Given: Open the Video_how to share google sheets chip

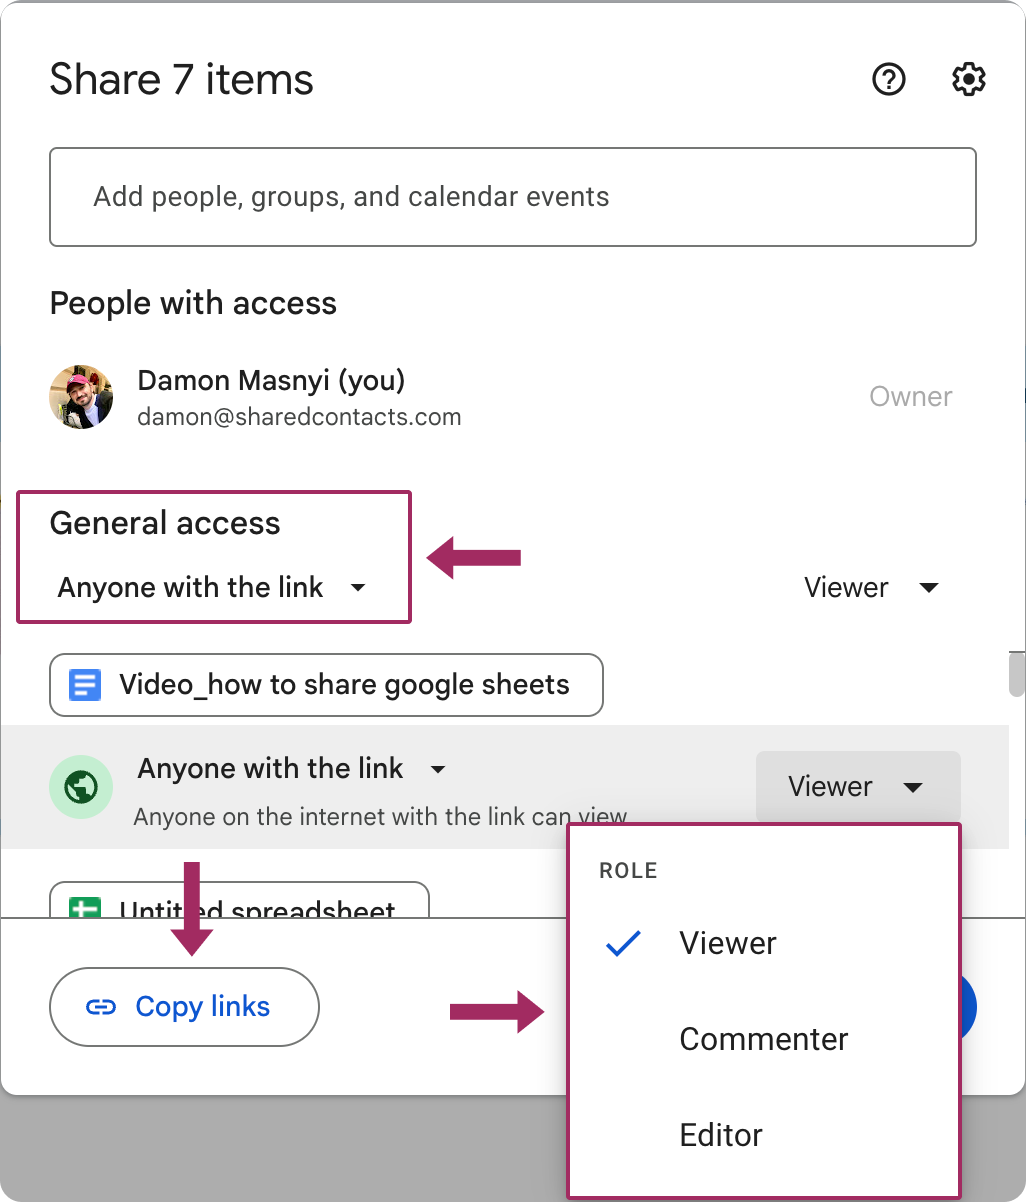Looking at the screenshot, I should (326, 685).
